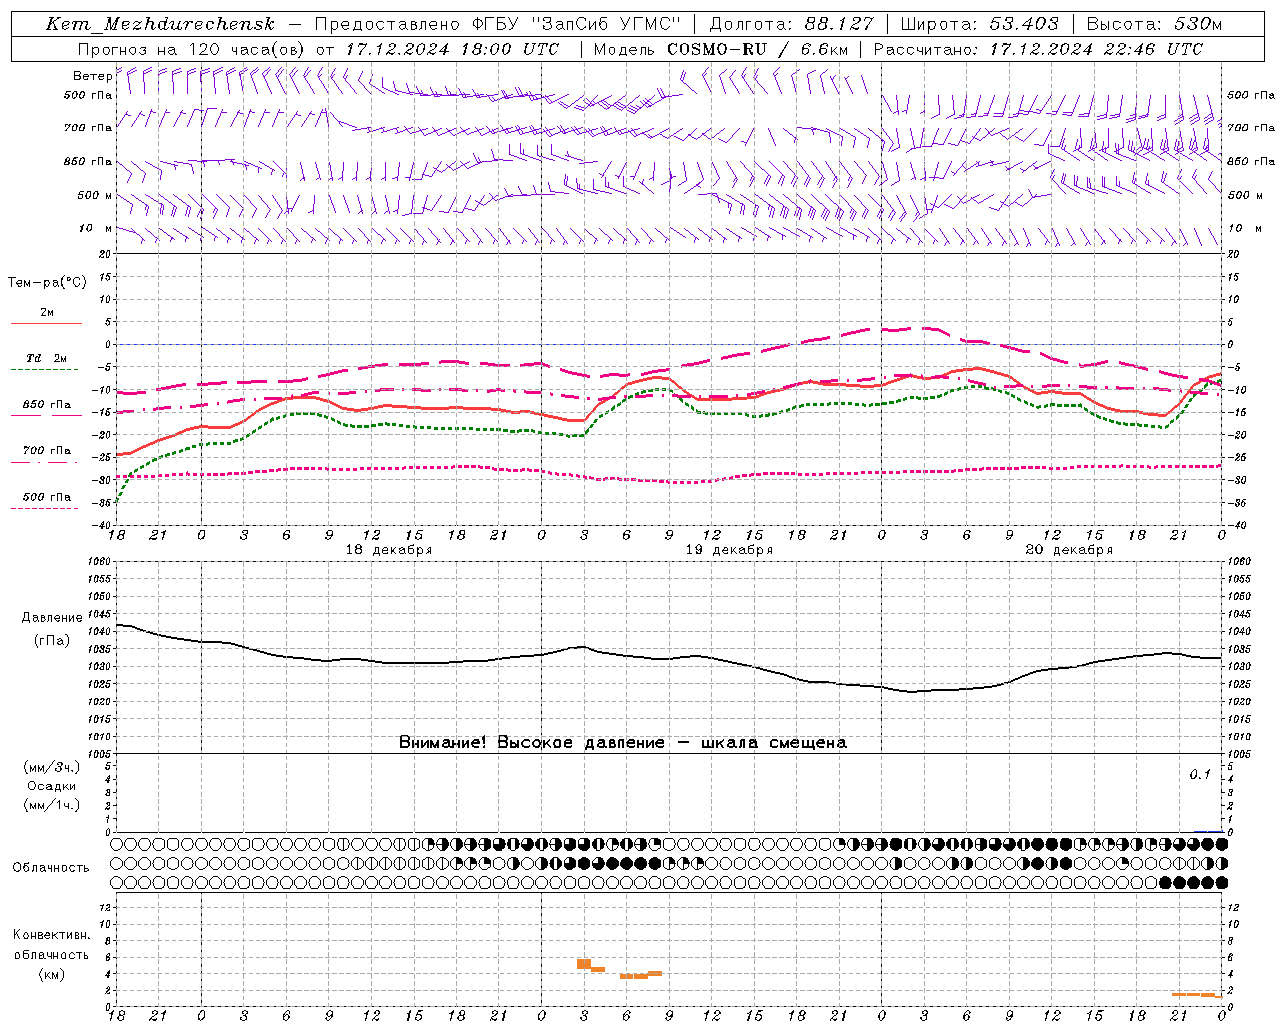Screen dimensions: 1280x1024
Task: Click the left 700 гПа wind level label
Action: (88, 128)
